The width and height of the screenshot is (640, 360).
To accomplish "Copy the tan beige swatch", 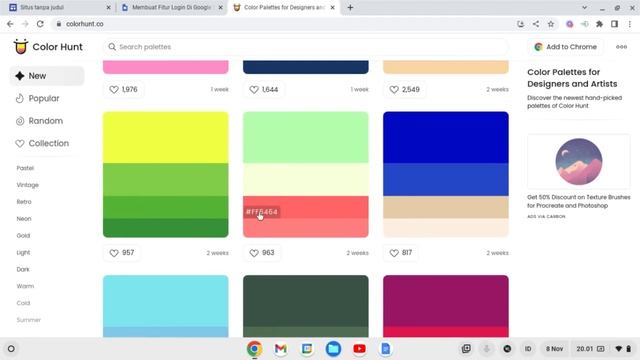I will click(x=446, y=207).
